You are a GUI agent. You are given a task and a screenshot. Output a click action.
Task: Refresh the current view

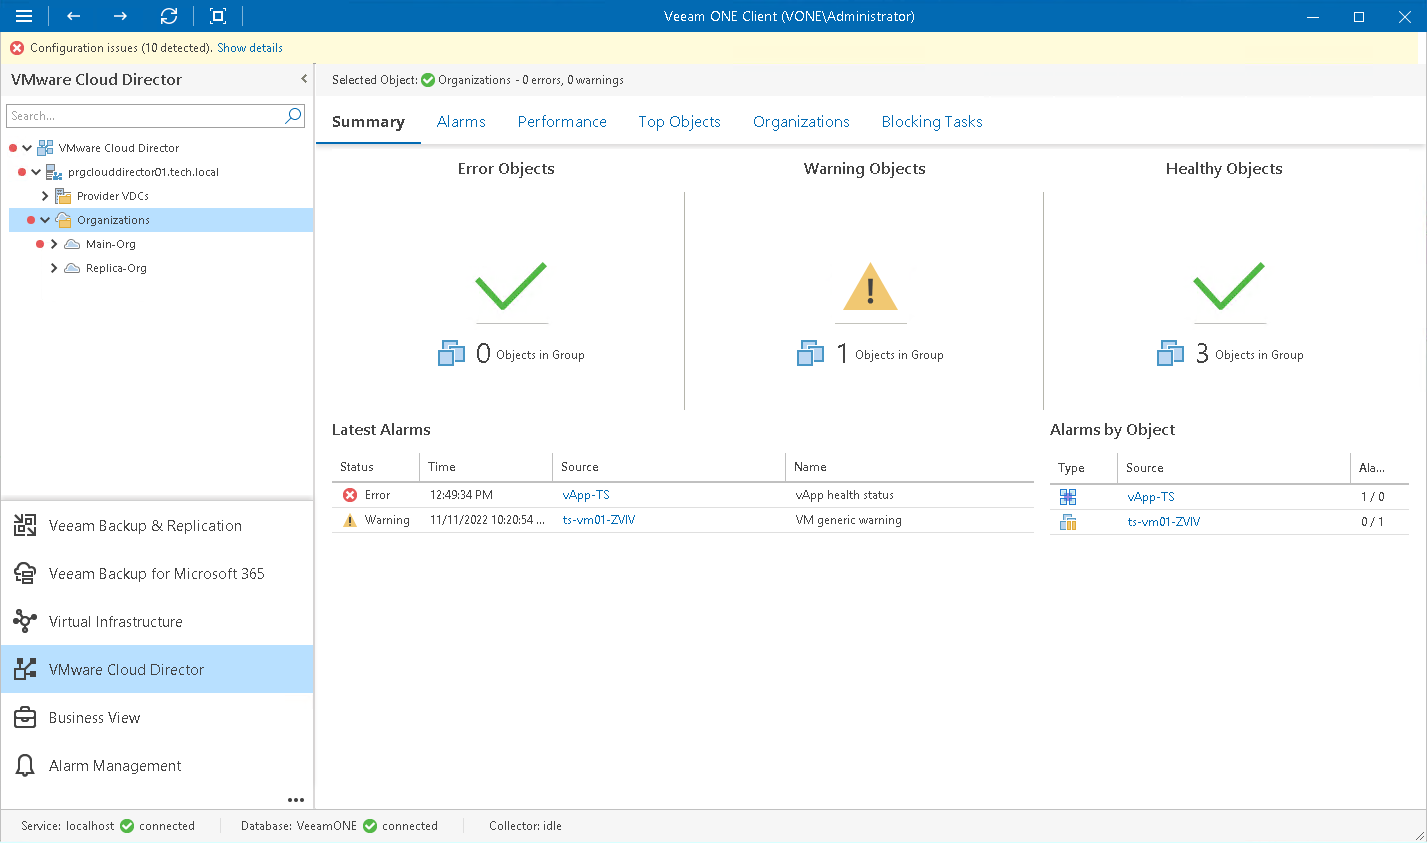(168, 16)
